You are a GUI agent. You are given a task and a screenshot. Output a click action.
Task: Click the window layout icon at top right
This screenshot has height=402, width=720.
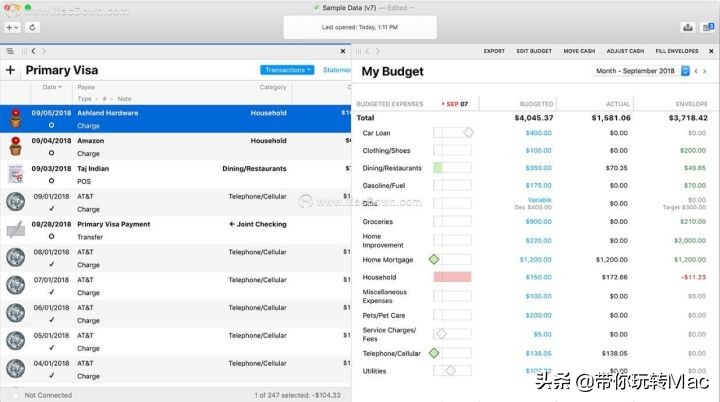(x=708, y=28)
